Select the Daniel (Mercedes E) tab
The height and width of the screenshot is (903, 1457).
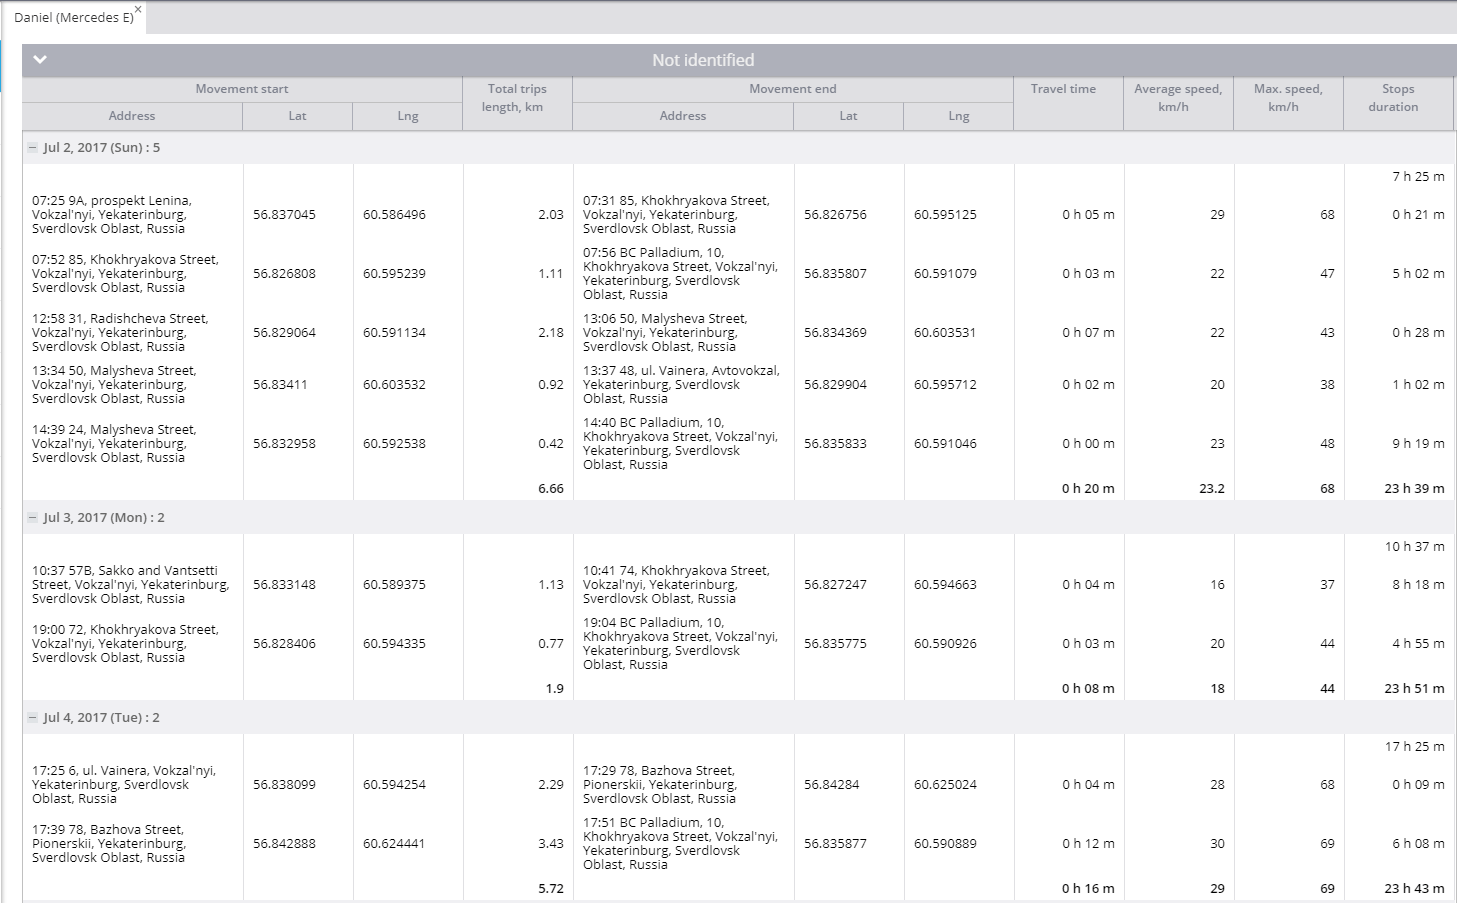pyautogui.click(x=73, y=18)
